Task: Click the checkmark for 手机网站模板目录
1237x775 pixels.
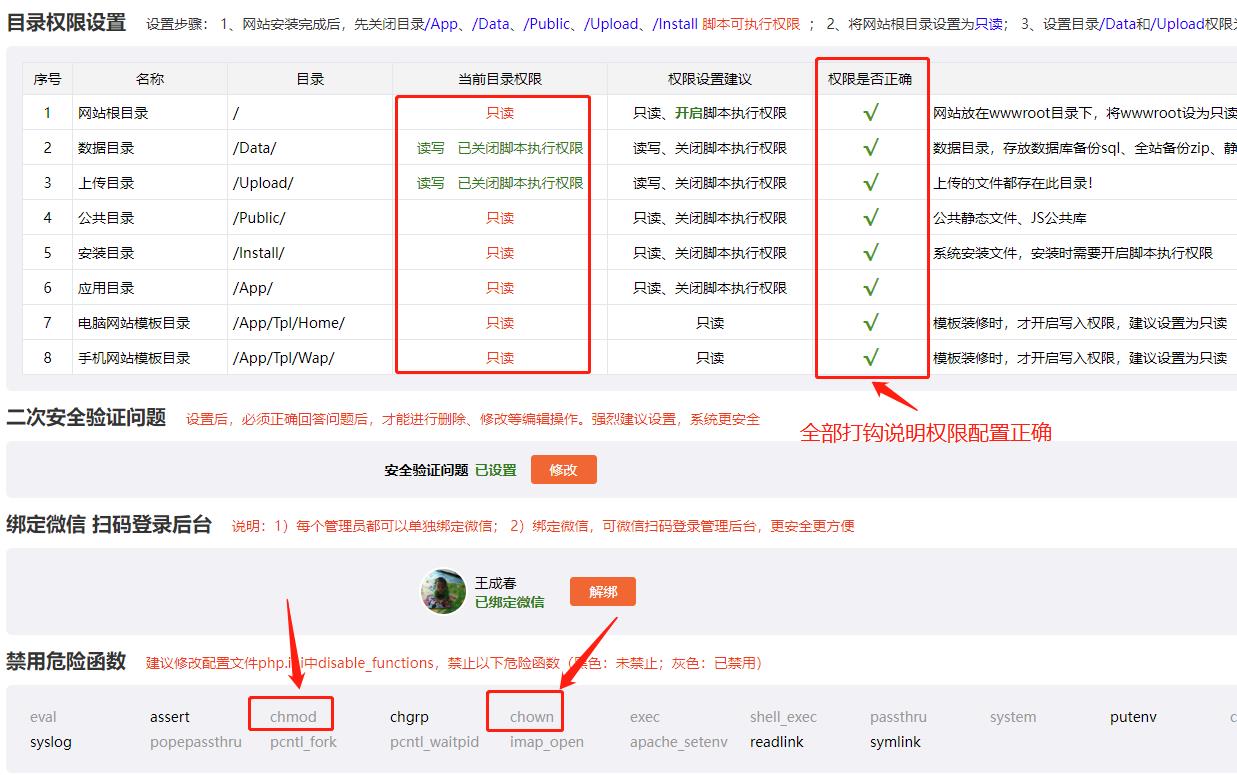Action: click(871, 357)
